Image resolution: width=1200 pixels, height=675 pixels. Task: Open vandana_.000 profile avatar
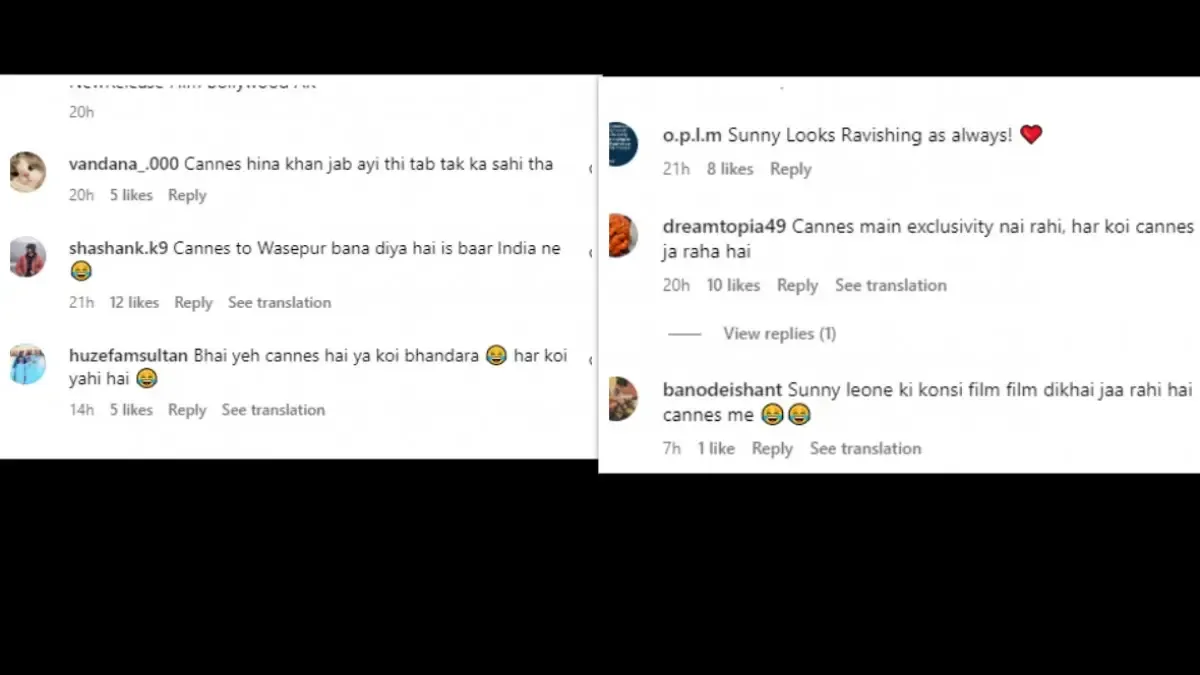[x=28, y=172]
